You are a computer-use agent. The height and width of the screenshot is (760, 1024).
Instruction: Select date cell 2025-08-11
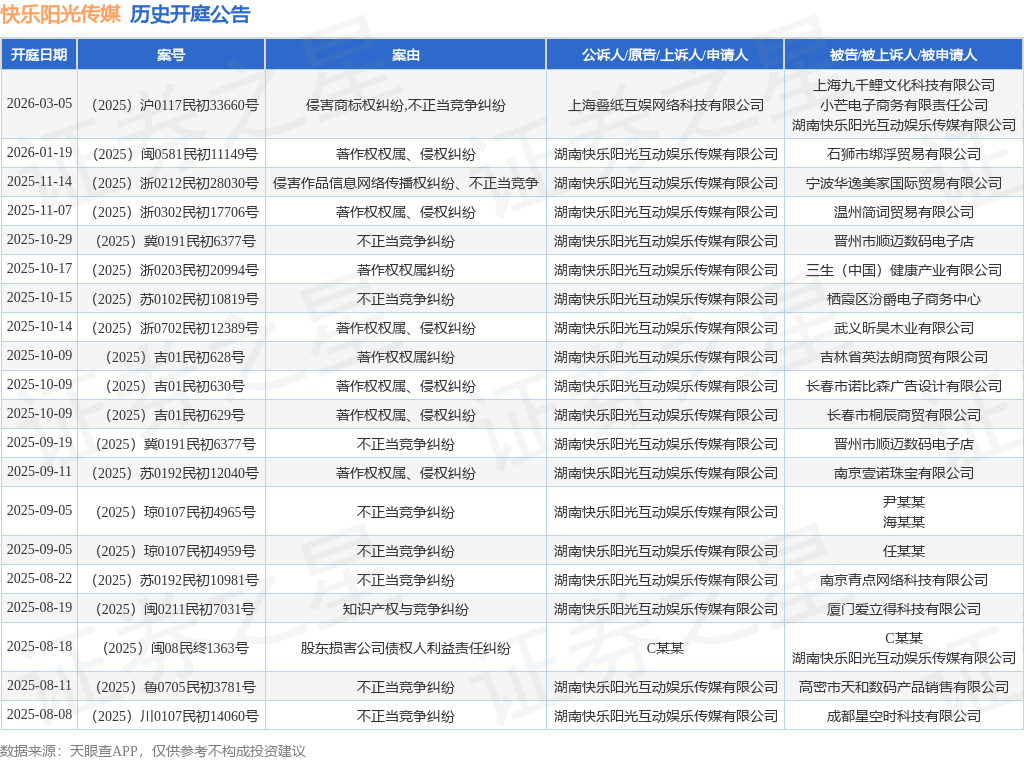[39, 686]
